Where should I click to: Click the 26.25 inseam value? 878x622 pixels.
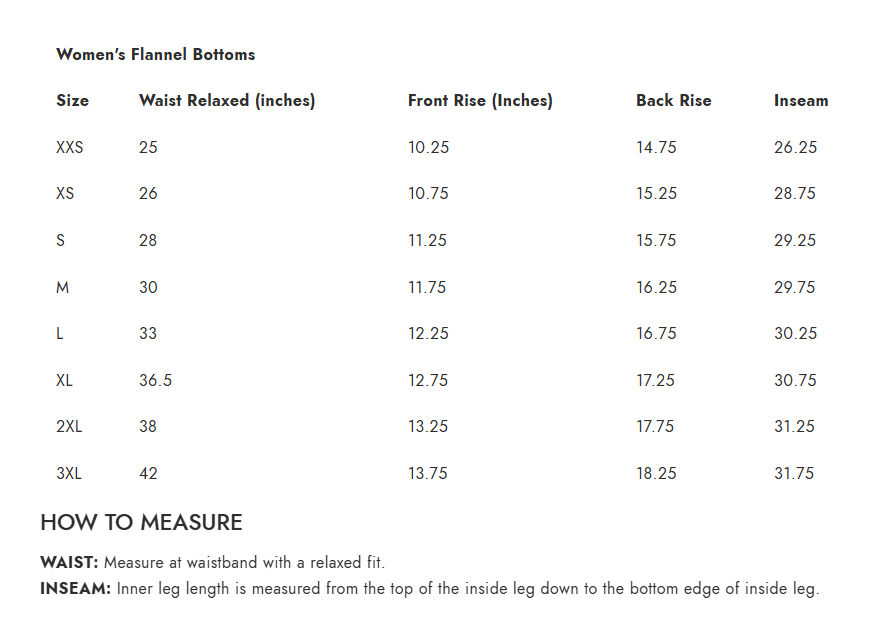pyautogui.click(x=795, y=147)
